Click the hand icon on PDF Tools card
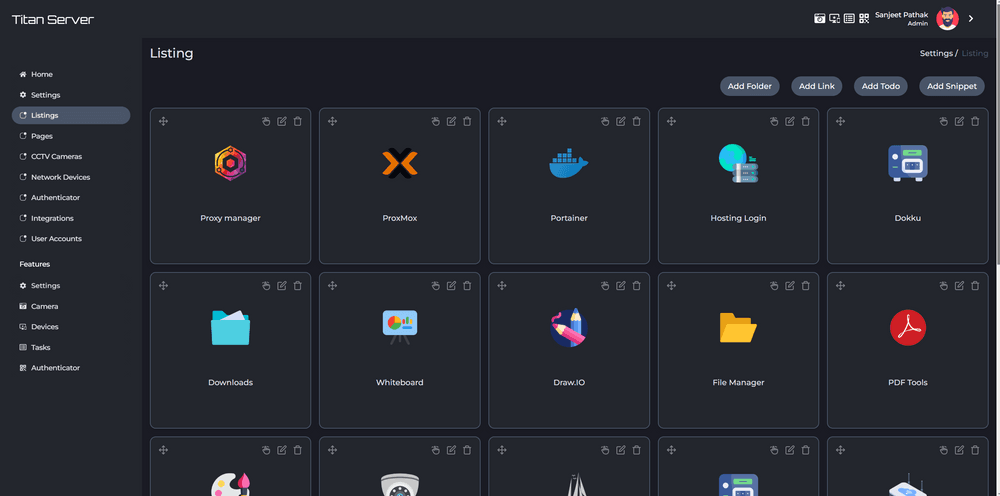 coord(944,286)
